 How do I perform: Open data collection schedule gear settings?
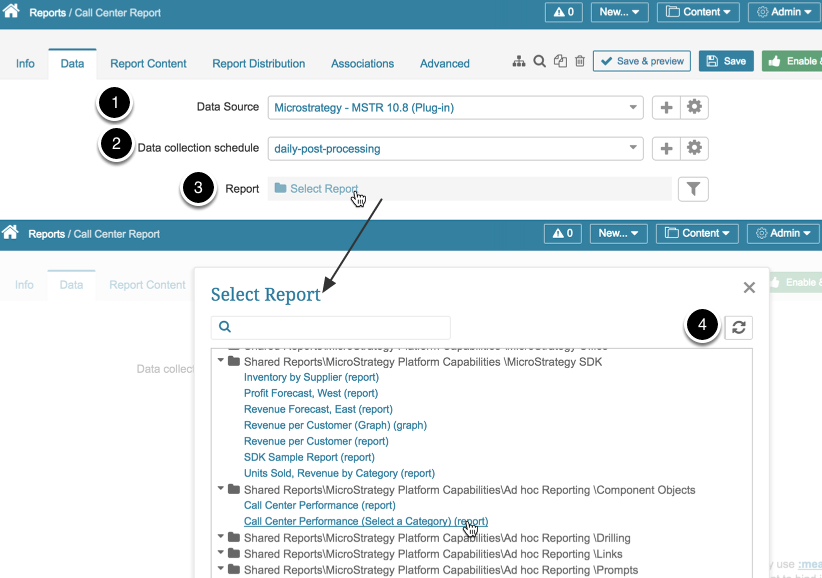[x=695, y=148]
